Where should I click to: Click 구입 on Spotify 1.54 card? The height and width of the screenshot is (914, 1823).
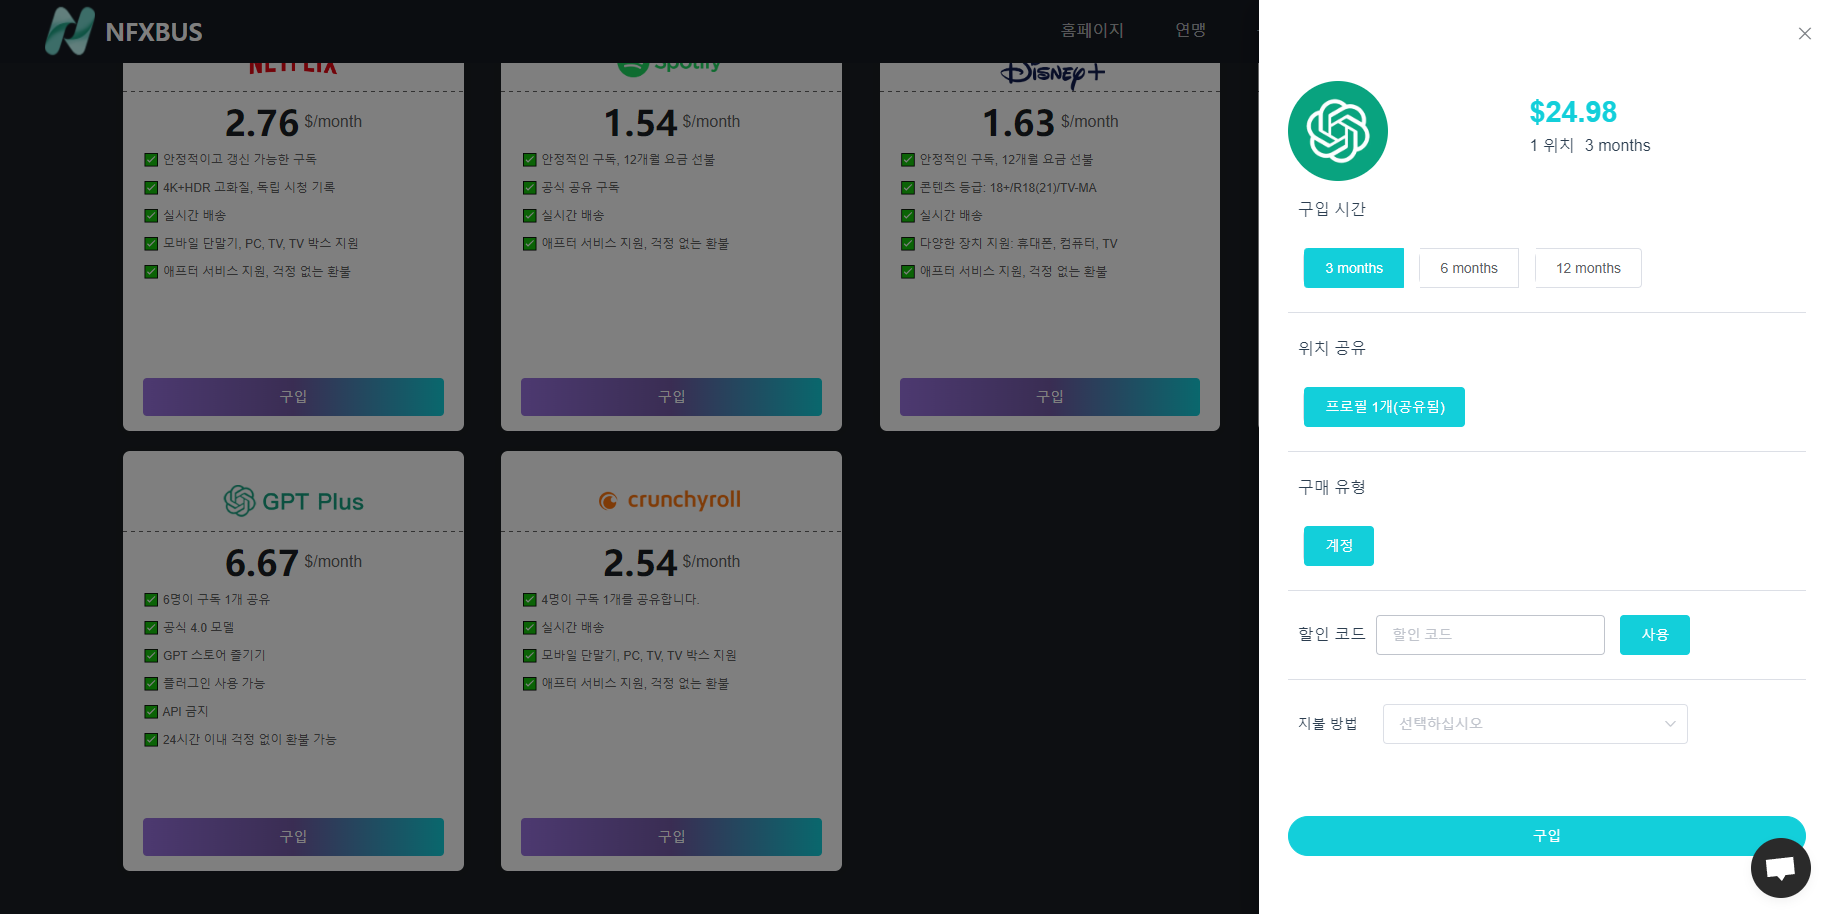(x=671, y=397)
